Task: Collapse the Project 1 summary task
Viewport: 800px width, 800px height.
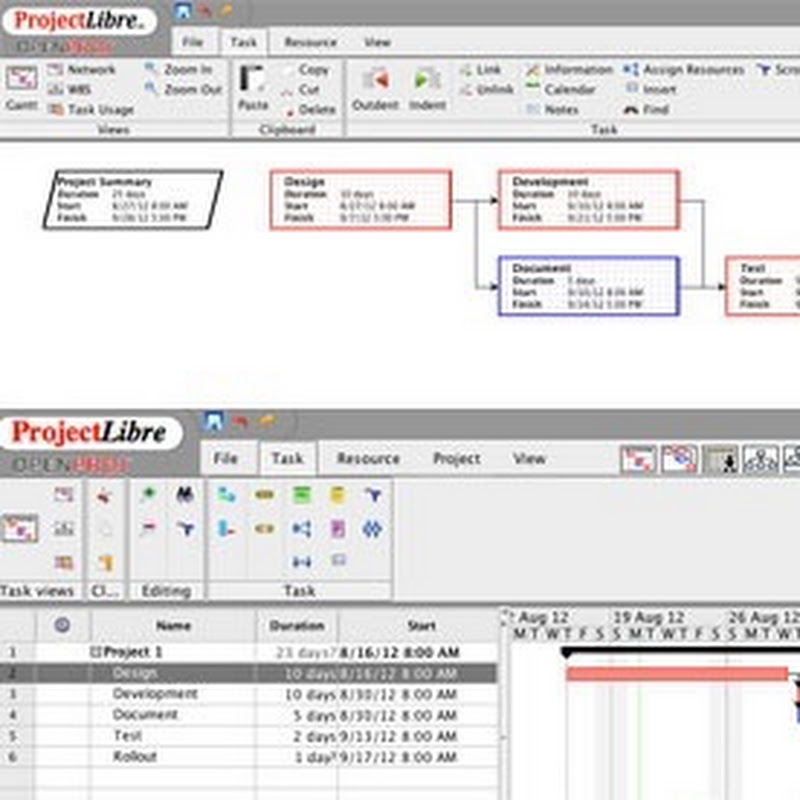Action: tap(97, 652)
